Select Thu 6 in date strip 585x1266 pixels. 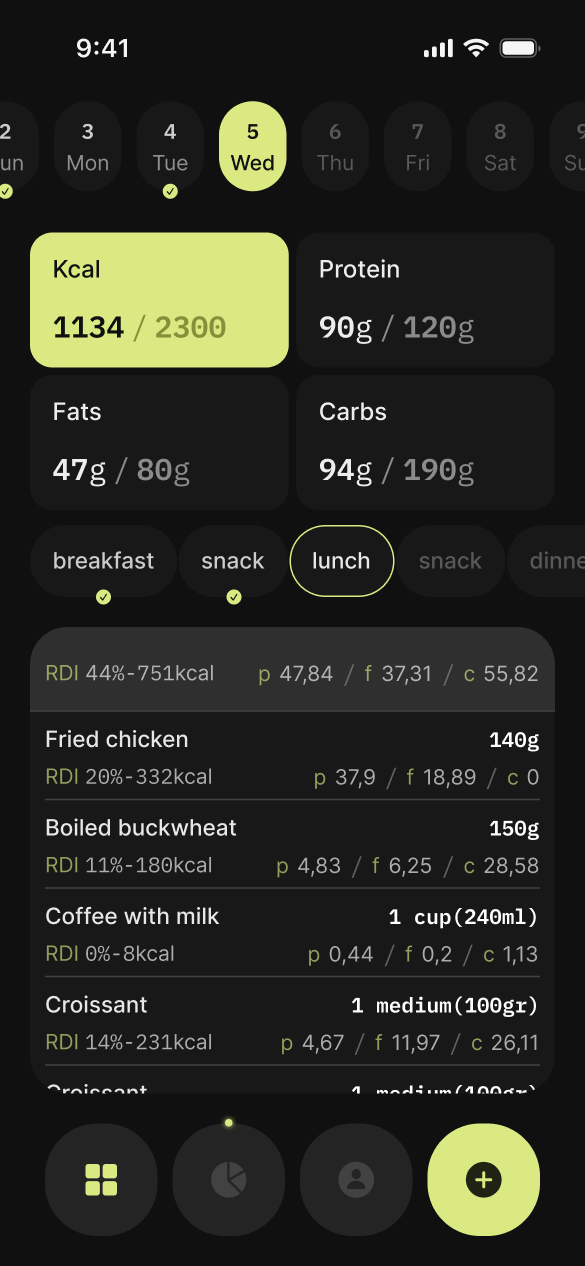335,146
